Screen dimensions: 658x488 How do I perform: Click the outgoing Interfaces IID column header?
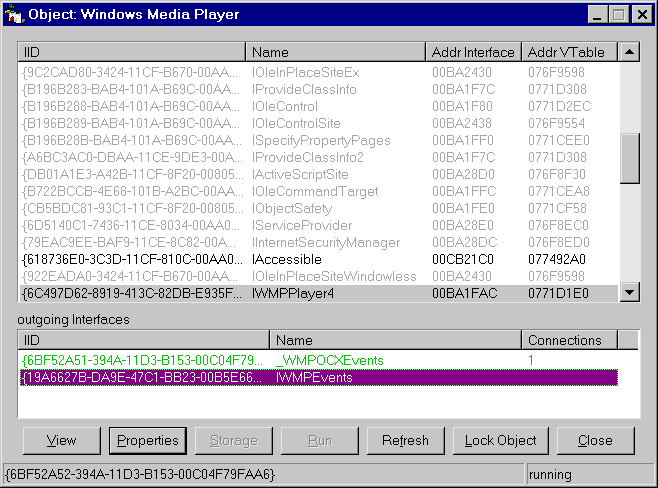pyautogui.click(x=144, y=340)
